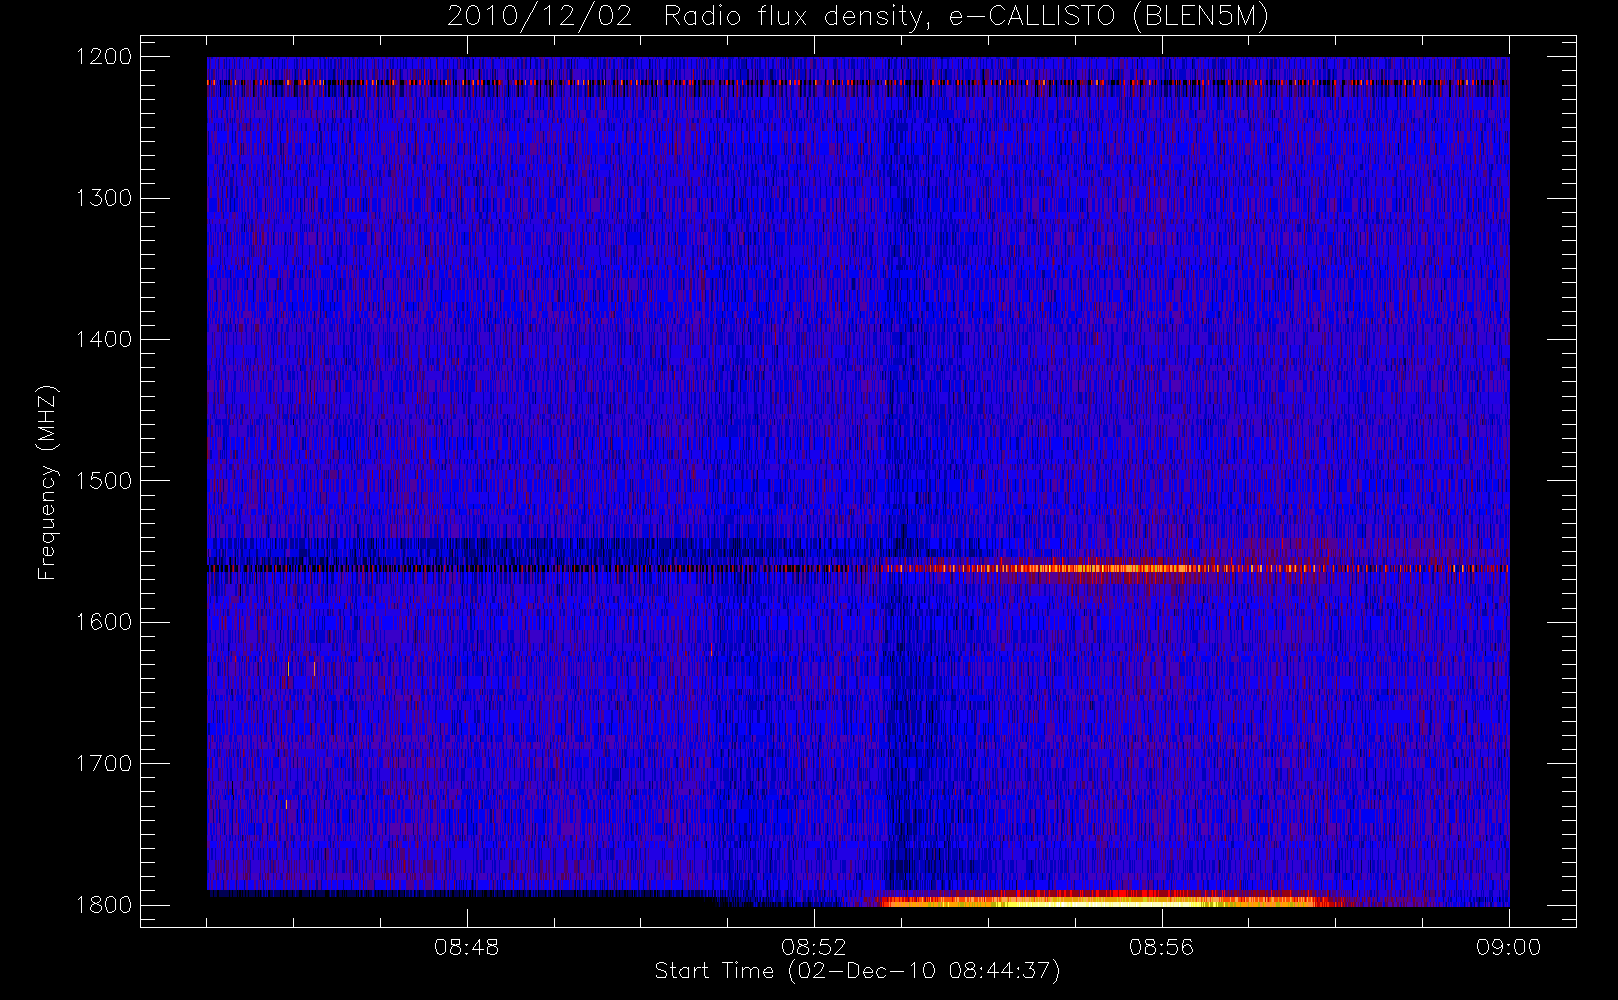The height and width of the screenshot is (1000, 1618).
Task: Click the 'Frequency (MHz)' axis label
Action: tap(46, 482)
